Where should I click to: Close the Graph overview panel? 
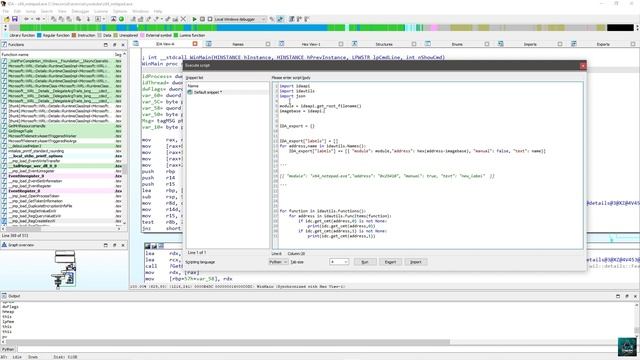pyautogui.click(x=123, y=245)
